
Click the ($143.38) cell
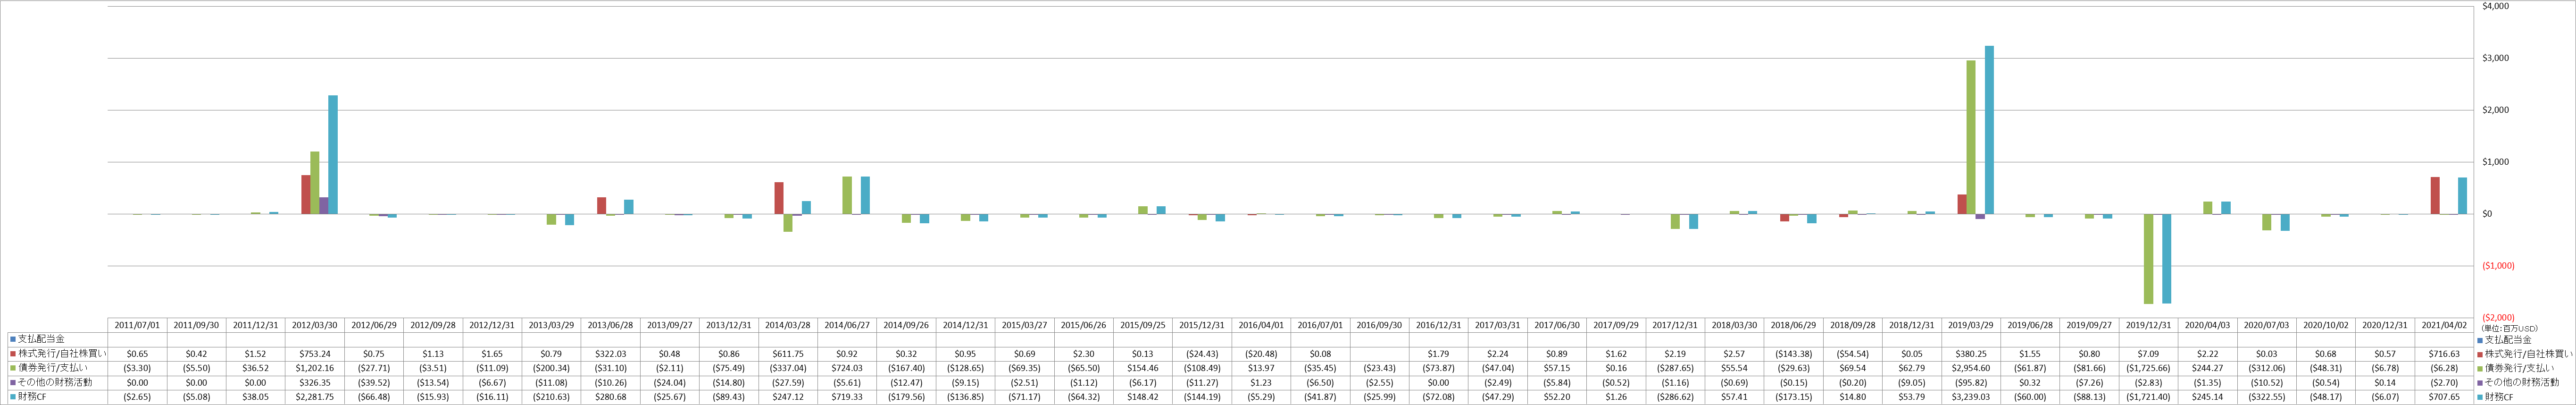coord(1794,354)
